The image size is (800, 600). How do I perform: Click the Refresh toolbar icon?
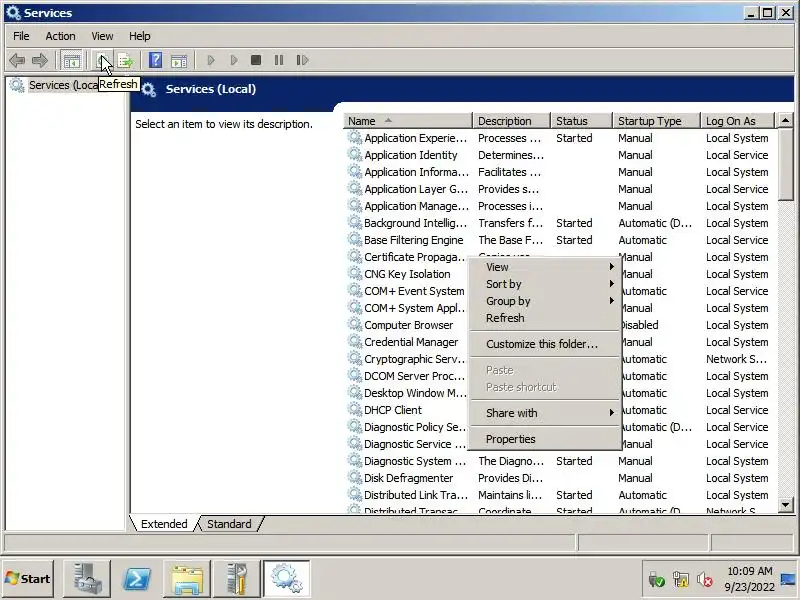tap(103, 61)
